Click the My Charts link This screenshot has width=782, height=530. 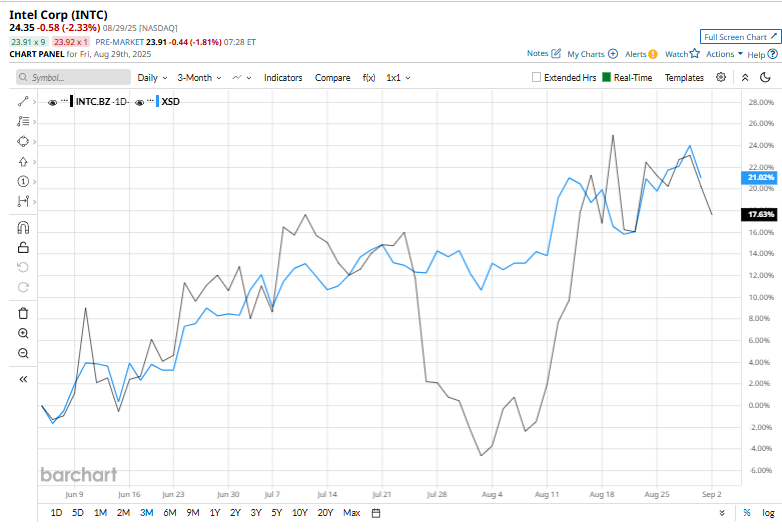point(586,54)
